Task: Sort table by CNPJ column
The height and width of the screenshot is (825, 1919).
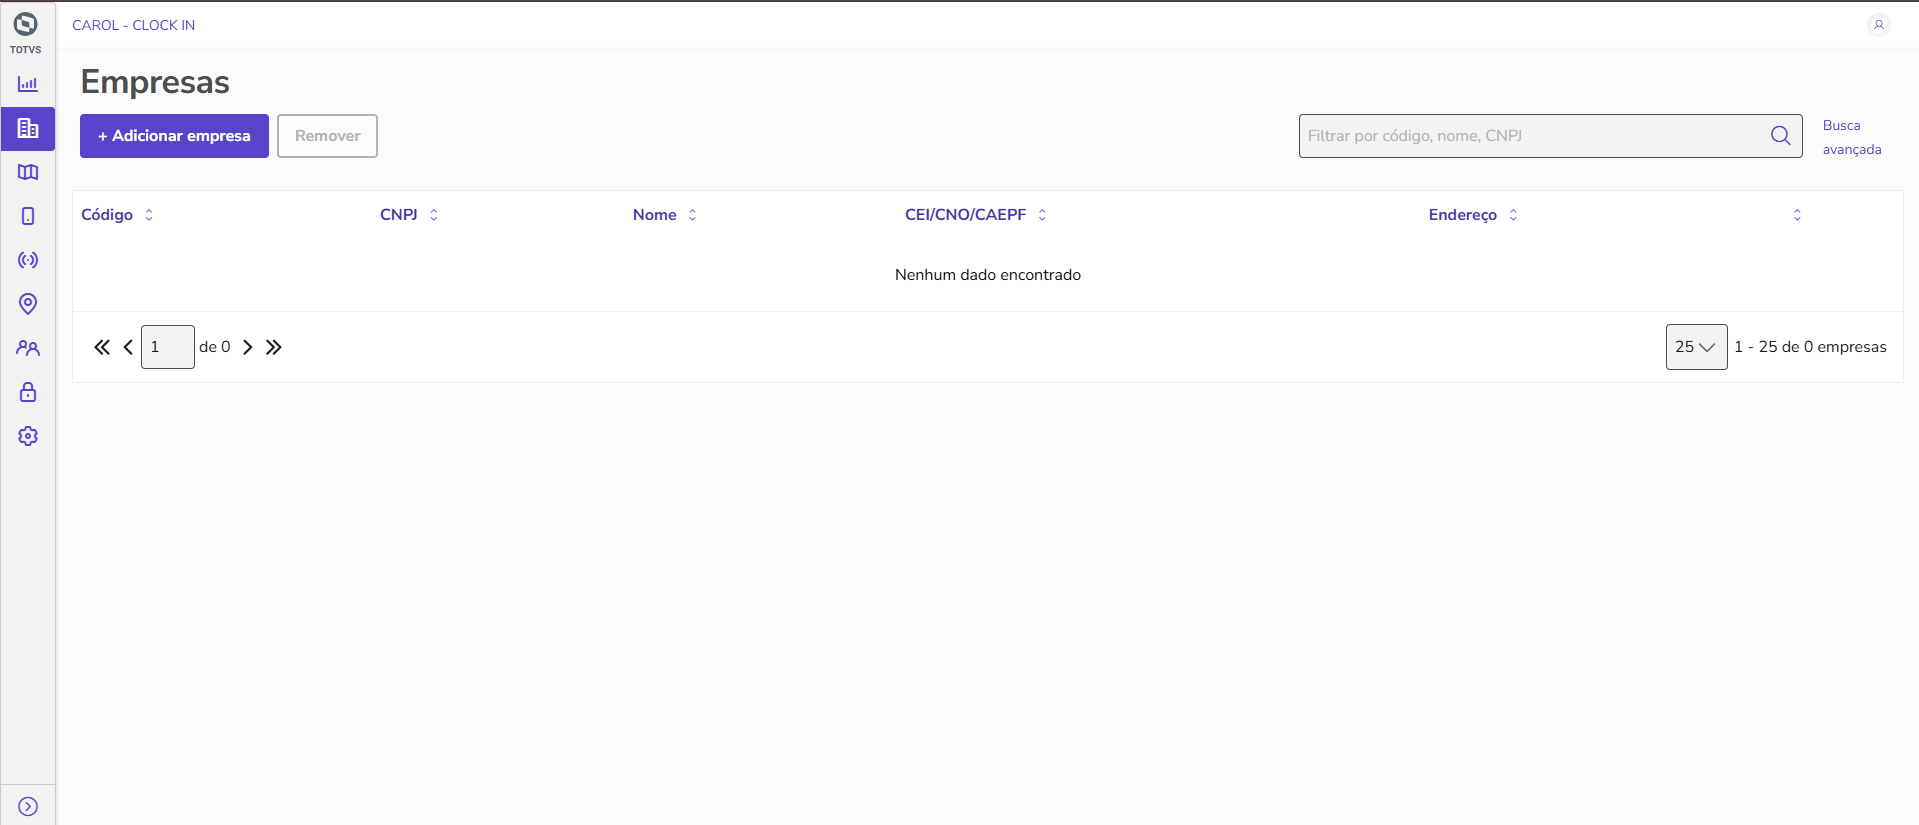Action: pyautogui.click(x=409, y=215)
